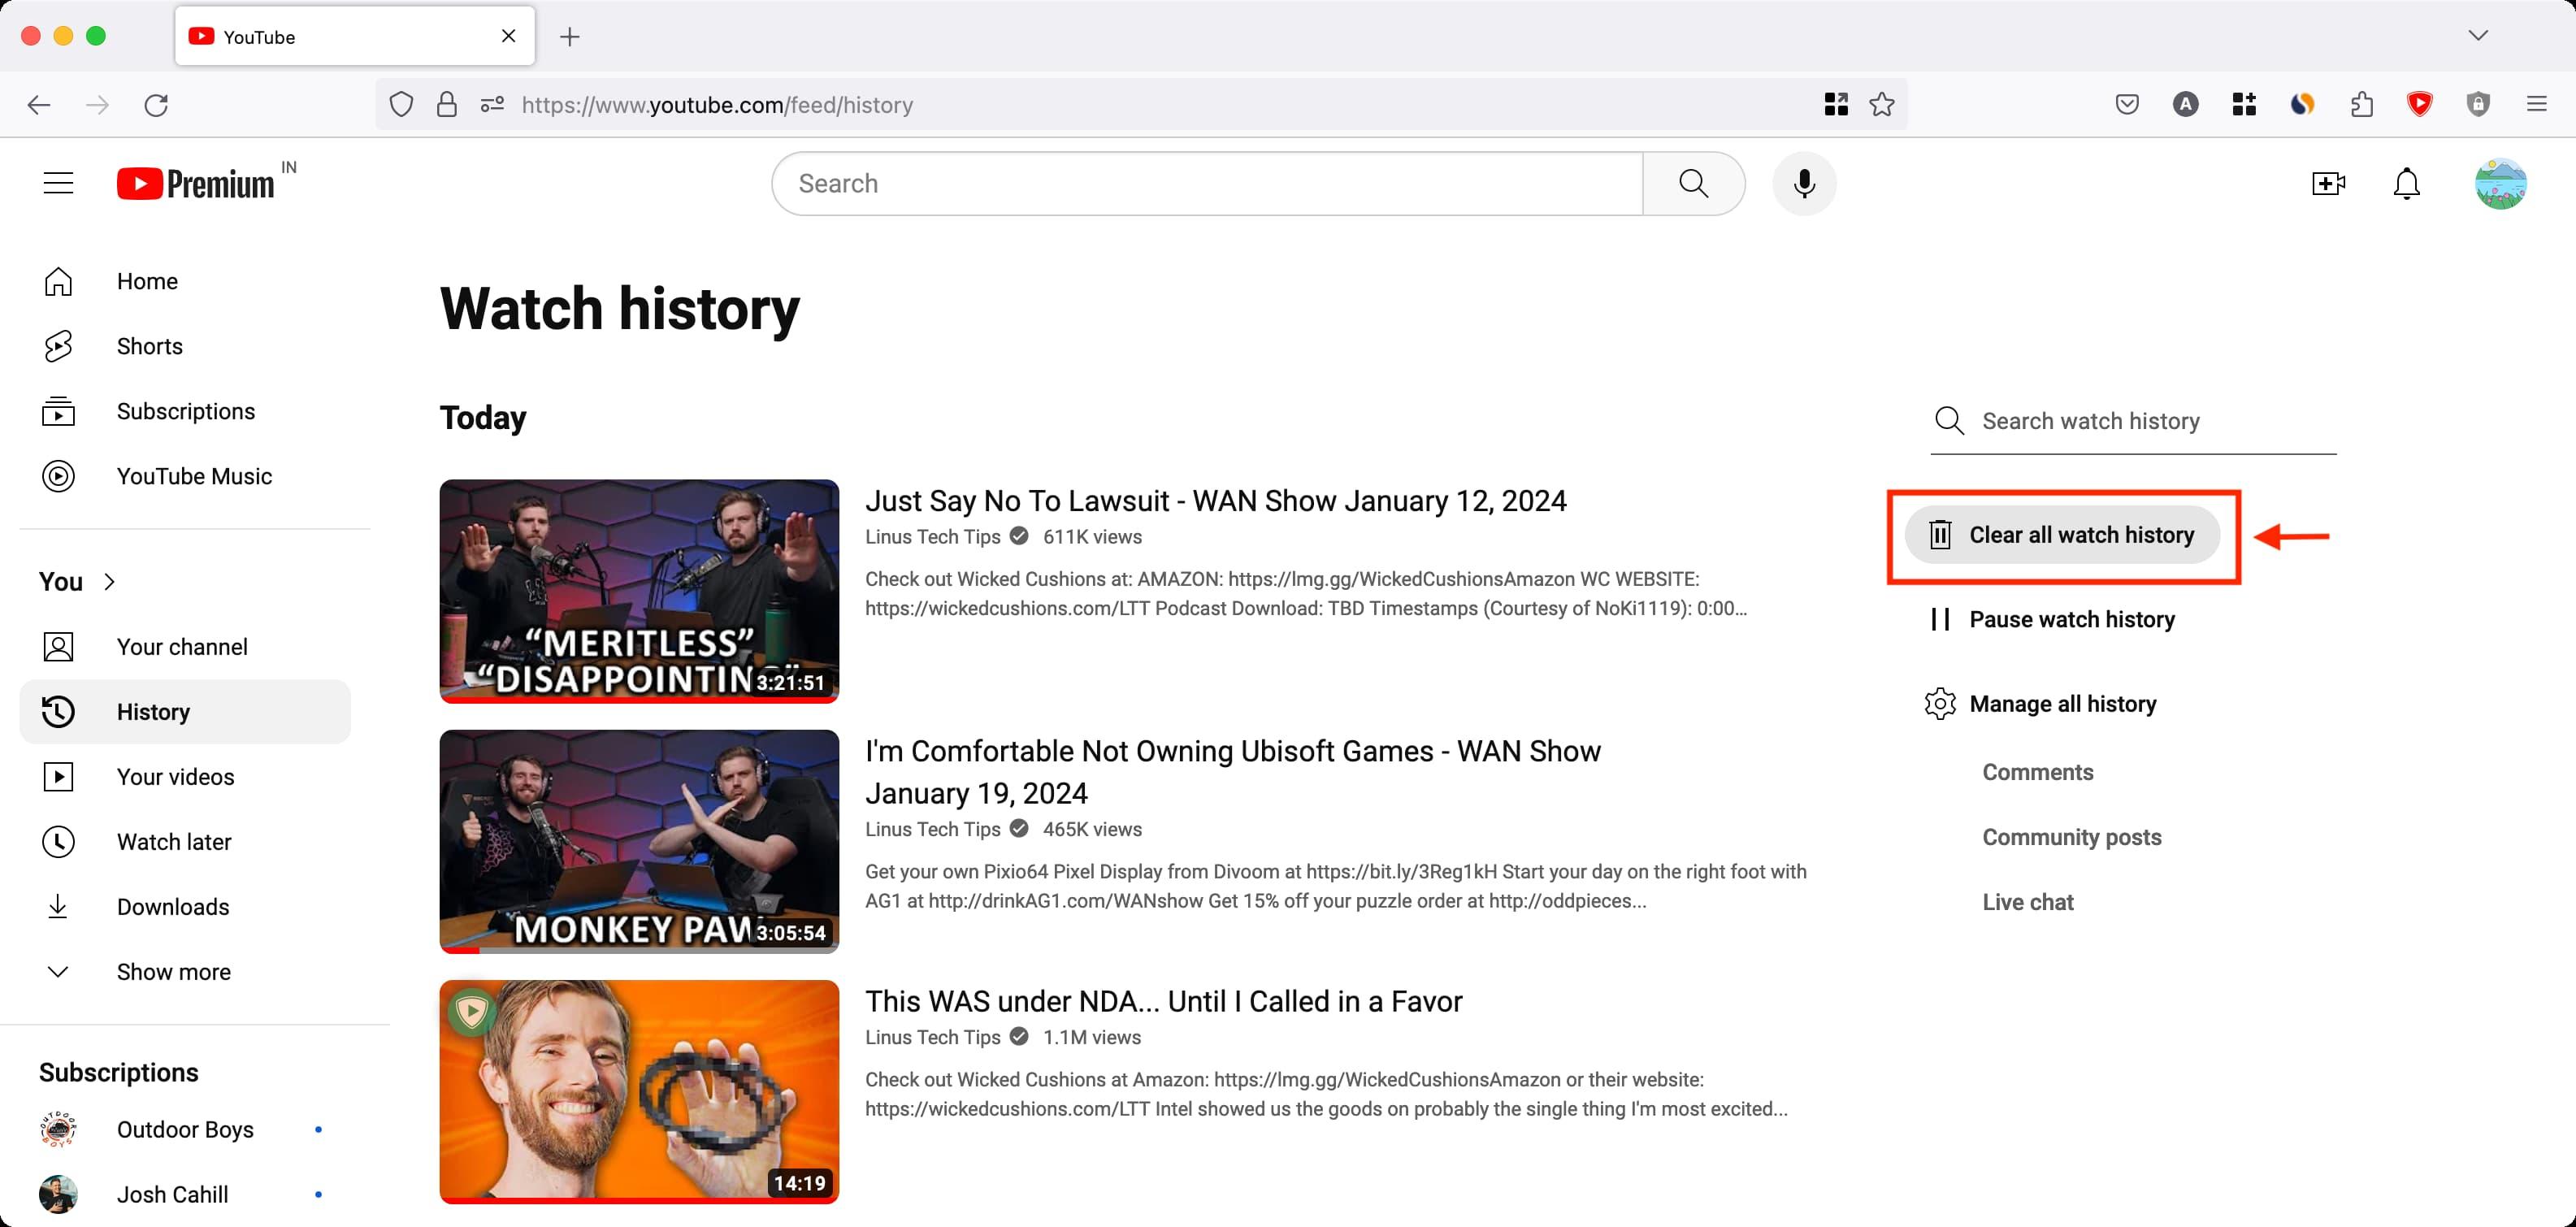2576x1227 pixels.
Task: Click Clear all watch history button
Action: [2062, 535]
